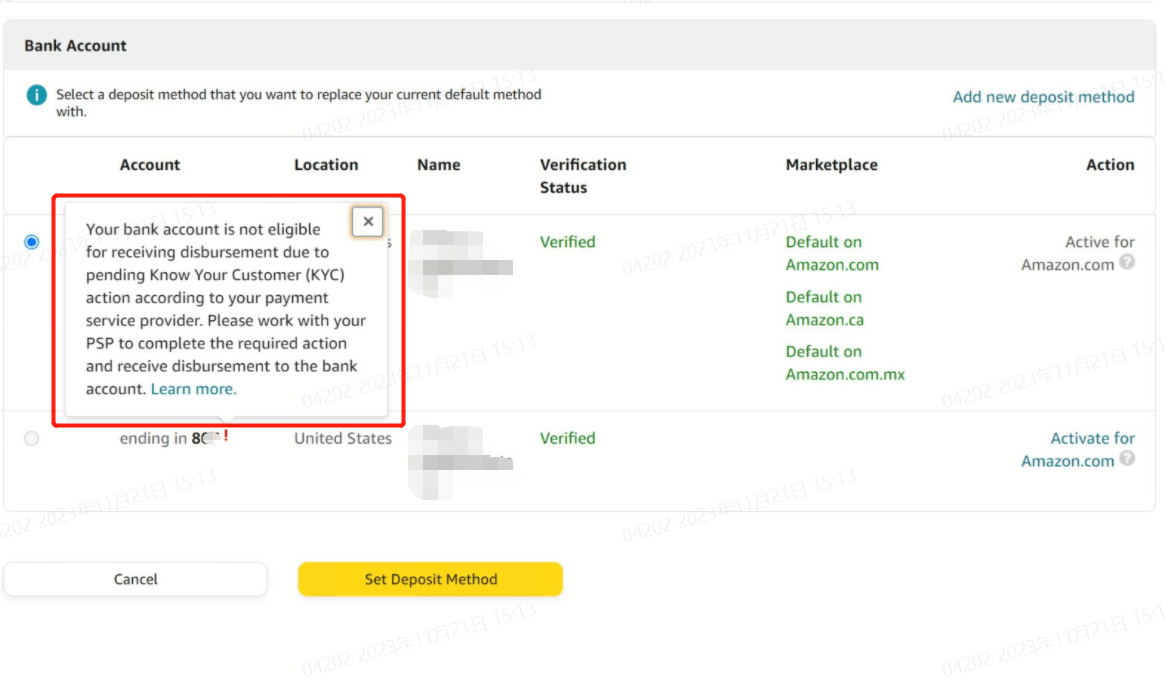Click the "Bank Account" section header
The width and height of the screenshot is (1166, 696).
pyautogui.click(x=75, y=45)
